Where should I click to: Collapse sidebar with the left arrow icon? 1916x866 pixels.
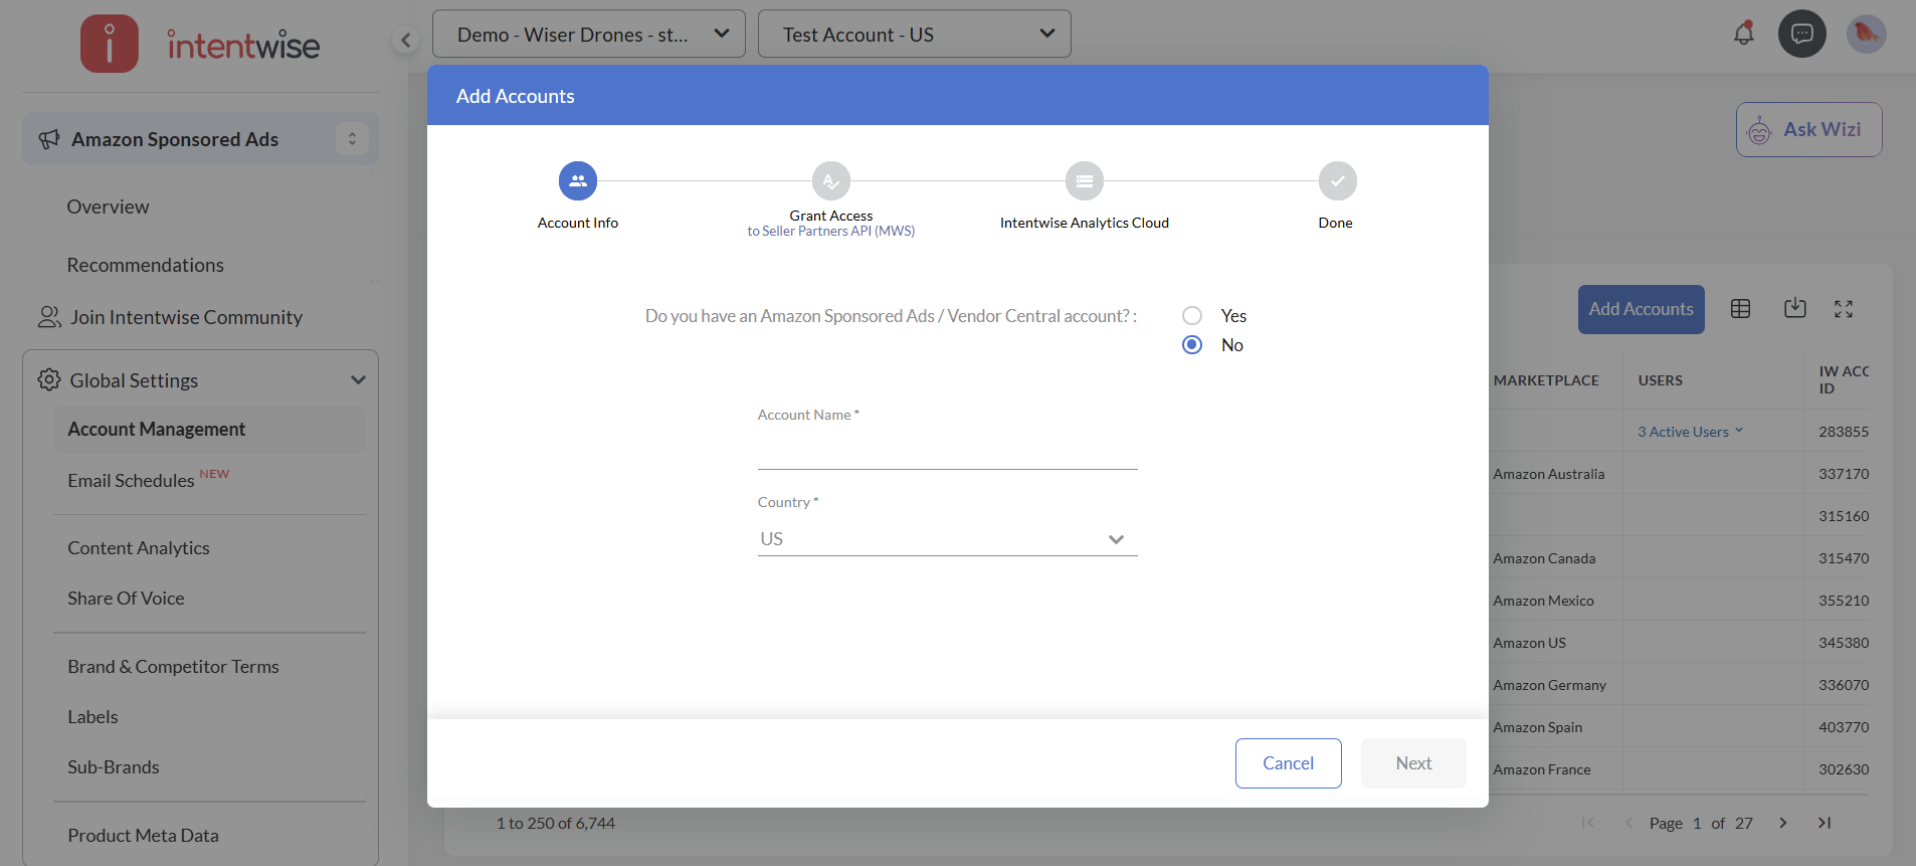tap(405, 40)
